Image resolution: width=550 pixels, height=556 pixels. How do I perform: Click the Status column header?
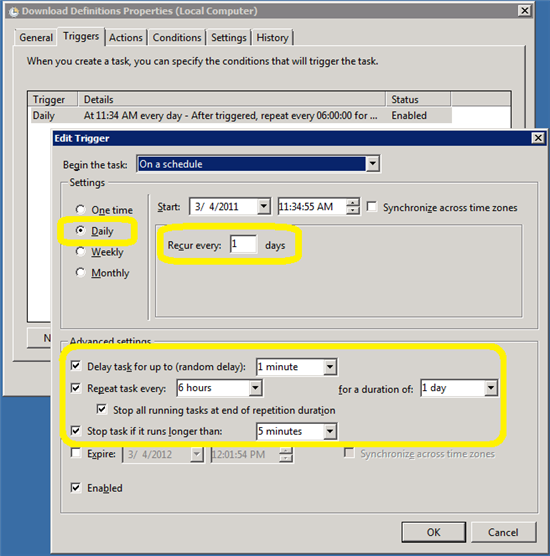coord(418,99)
